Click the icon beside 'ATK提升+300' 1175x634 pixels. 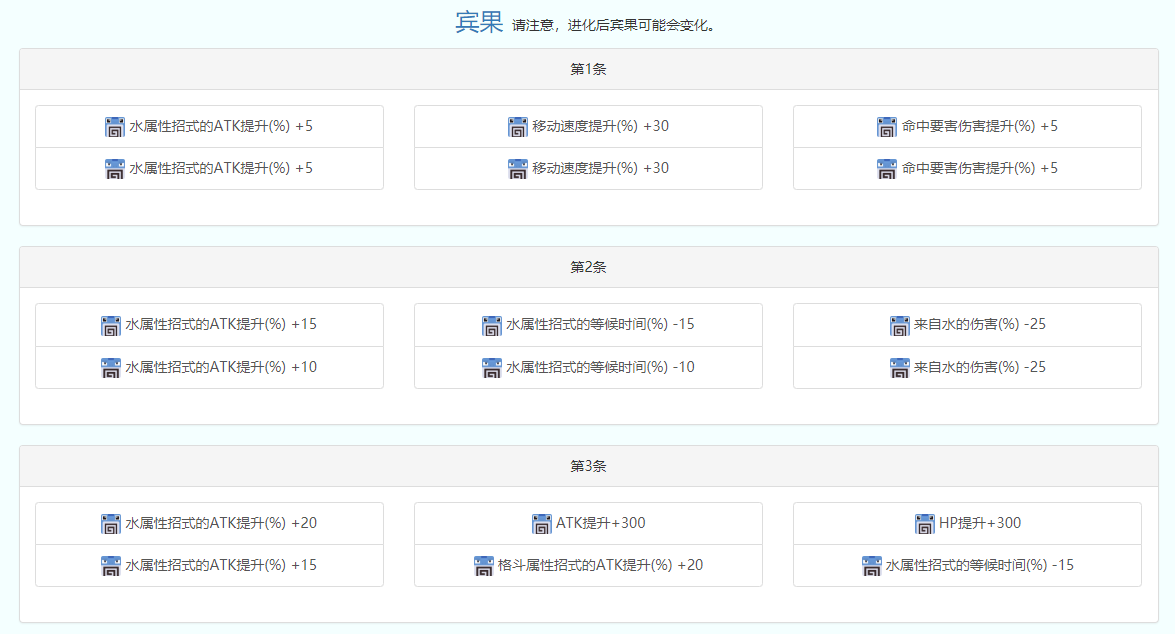pyautogui.click(x=541, y=524)
